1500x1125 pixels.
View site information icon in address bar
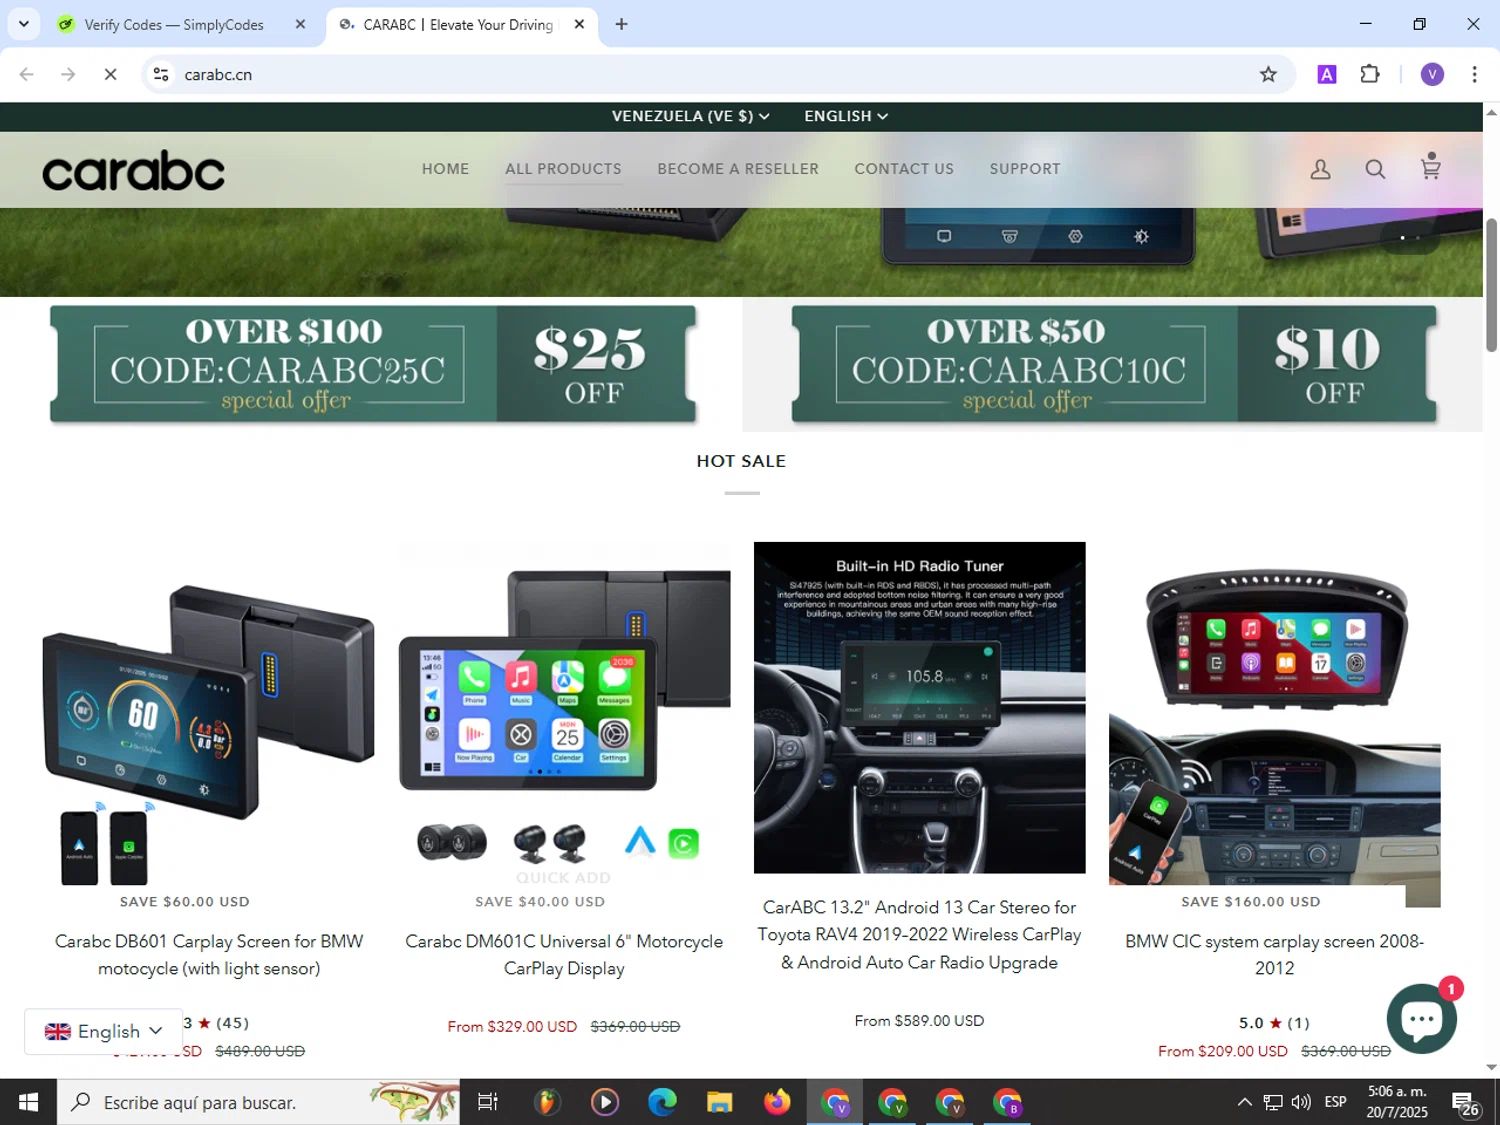[161, 74]
